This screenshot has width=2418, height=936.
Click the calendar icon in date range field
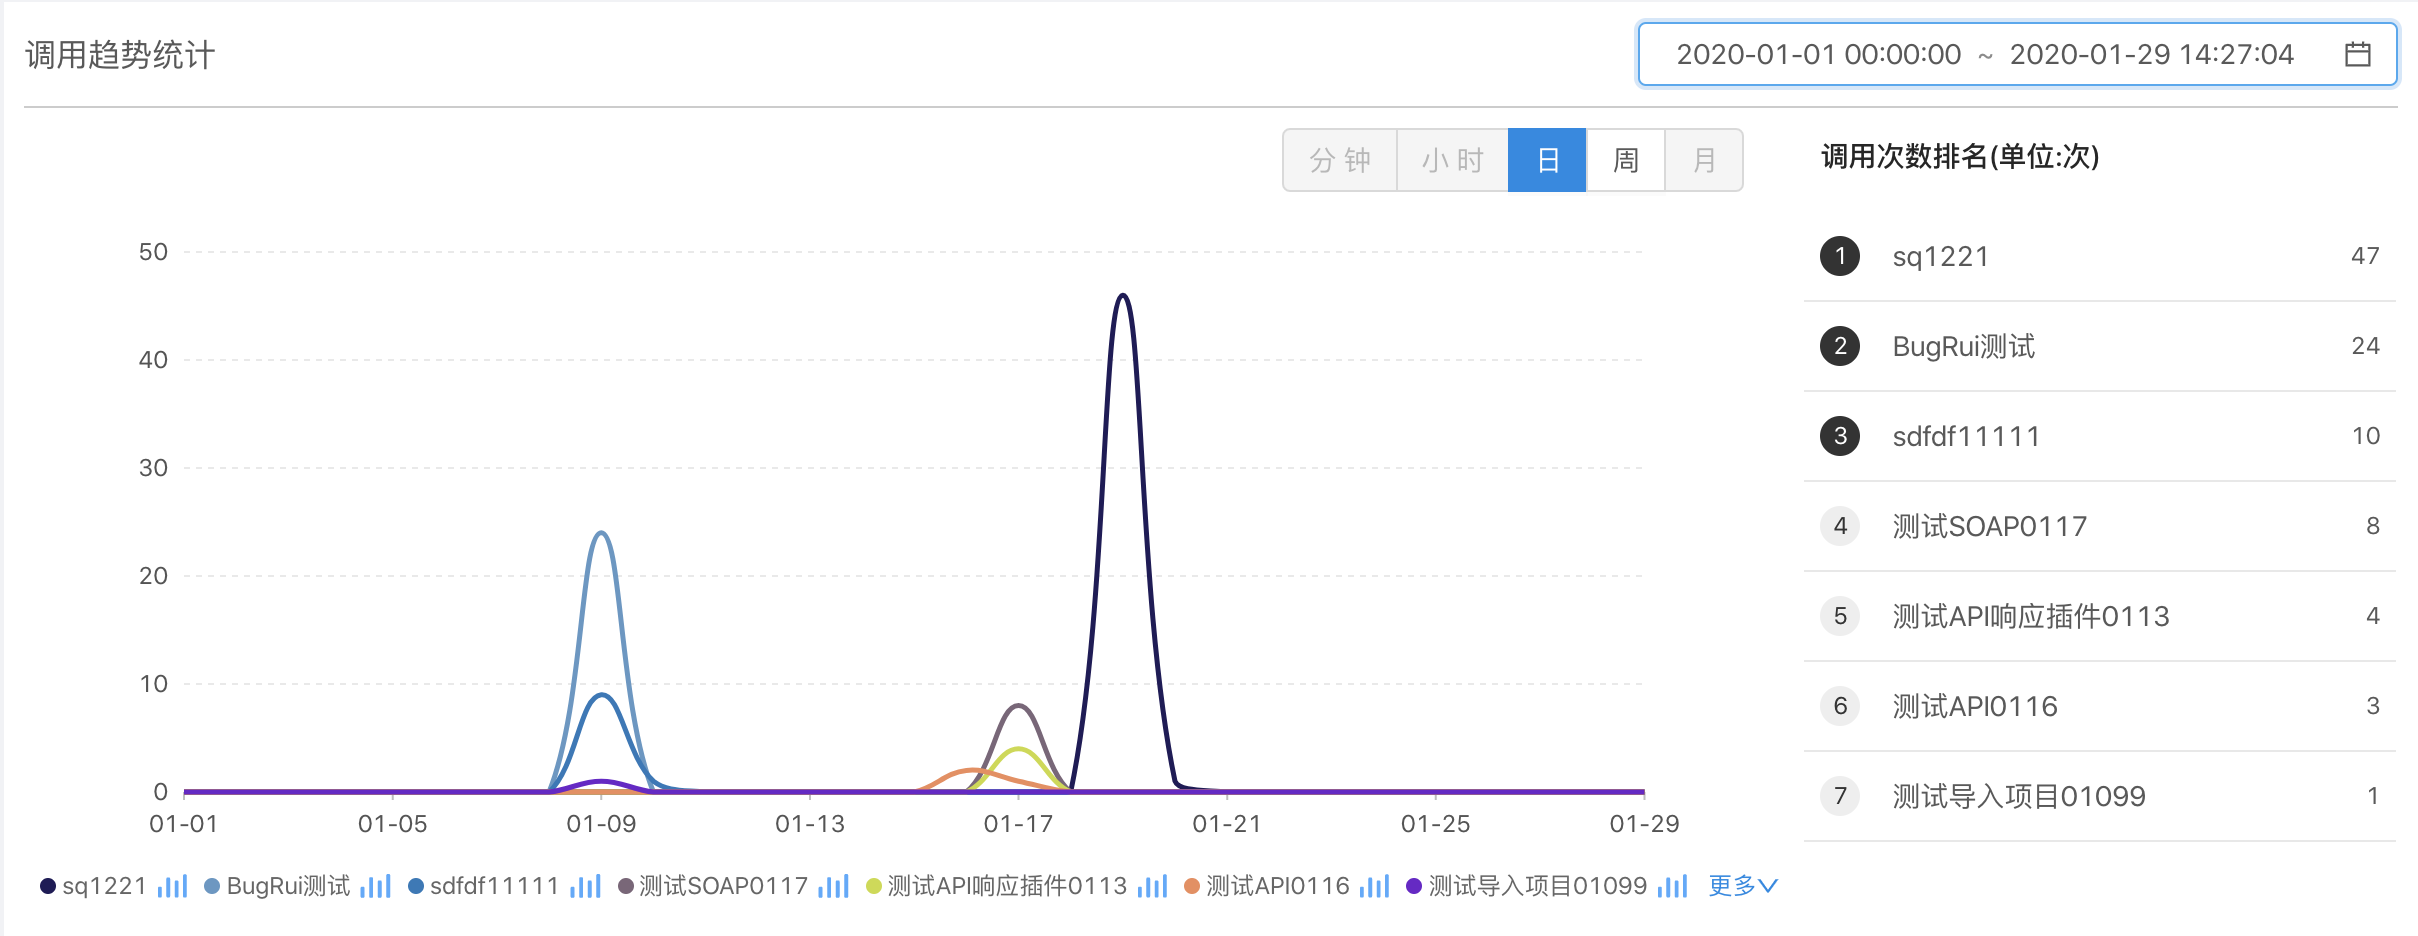[2357, 54]
